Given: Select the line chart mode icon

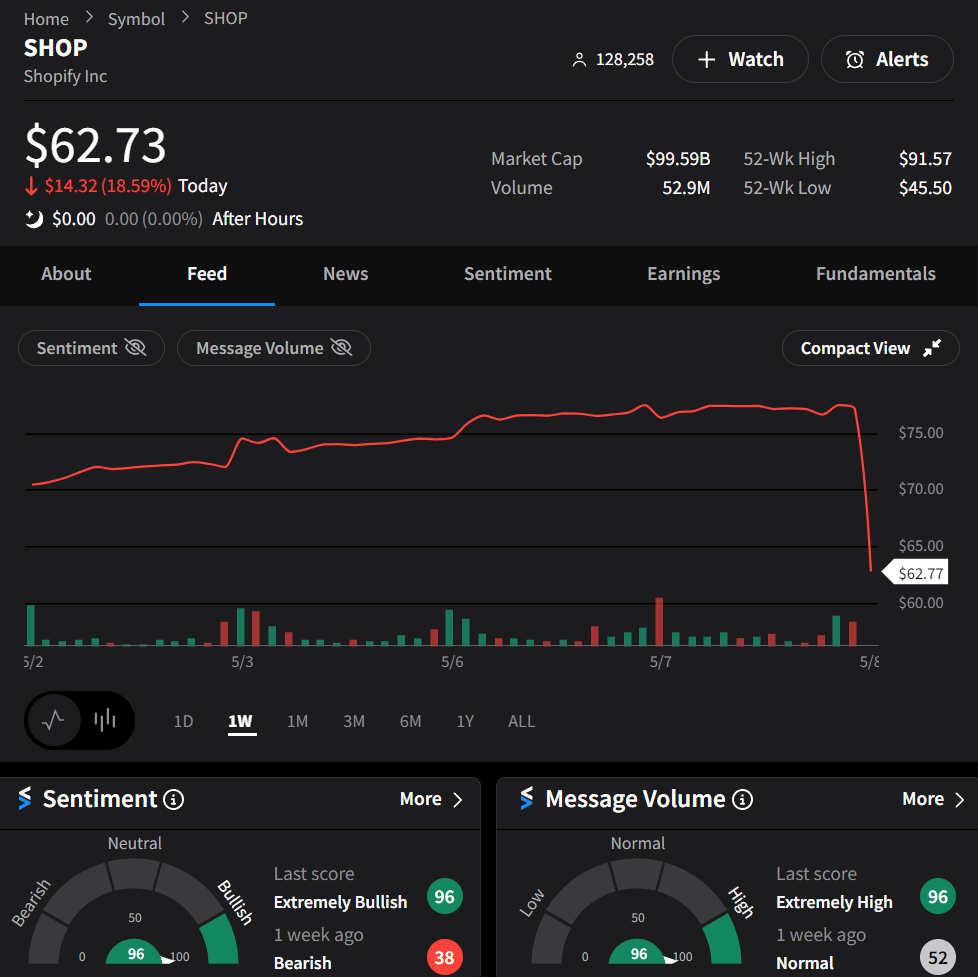Looking at the screenshot, I should coord(54,721).
